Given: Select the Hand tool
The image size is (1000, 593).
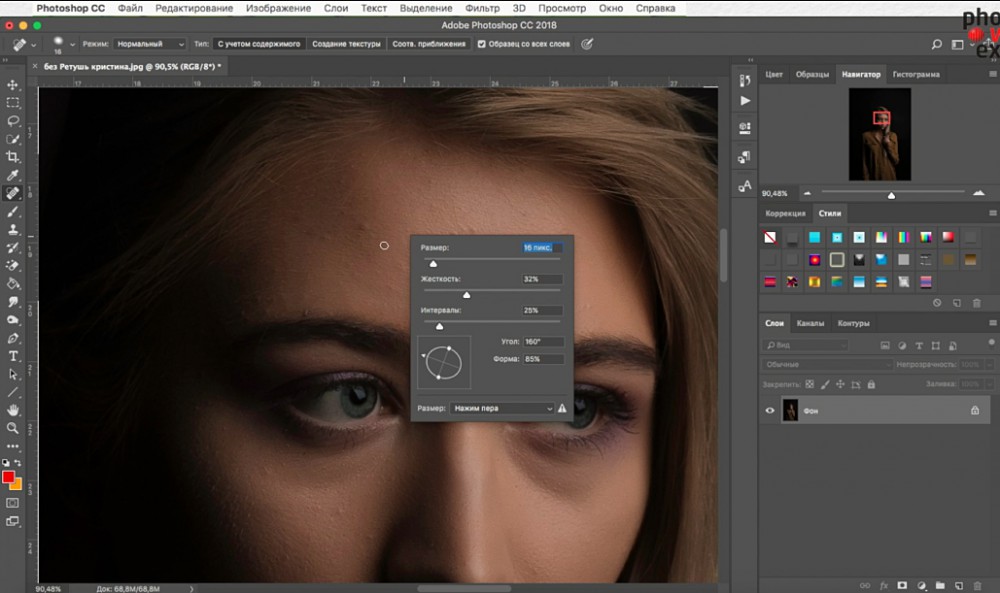Looking at the screenshot, I should tap(13, 410).
